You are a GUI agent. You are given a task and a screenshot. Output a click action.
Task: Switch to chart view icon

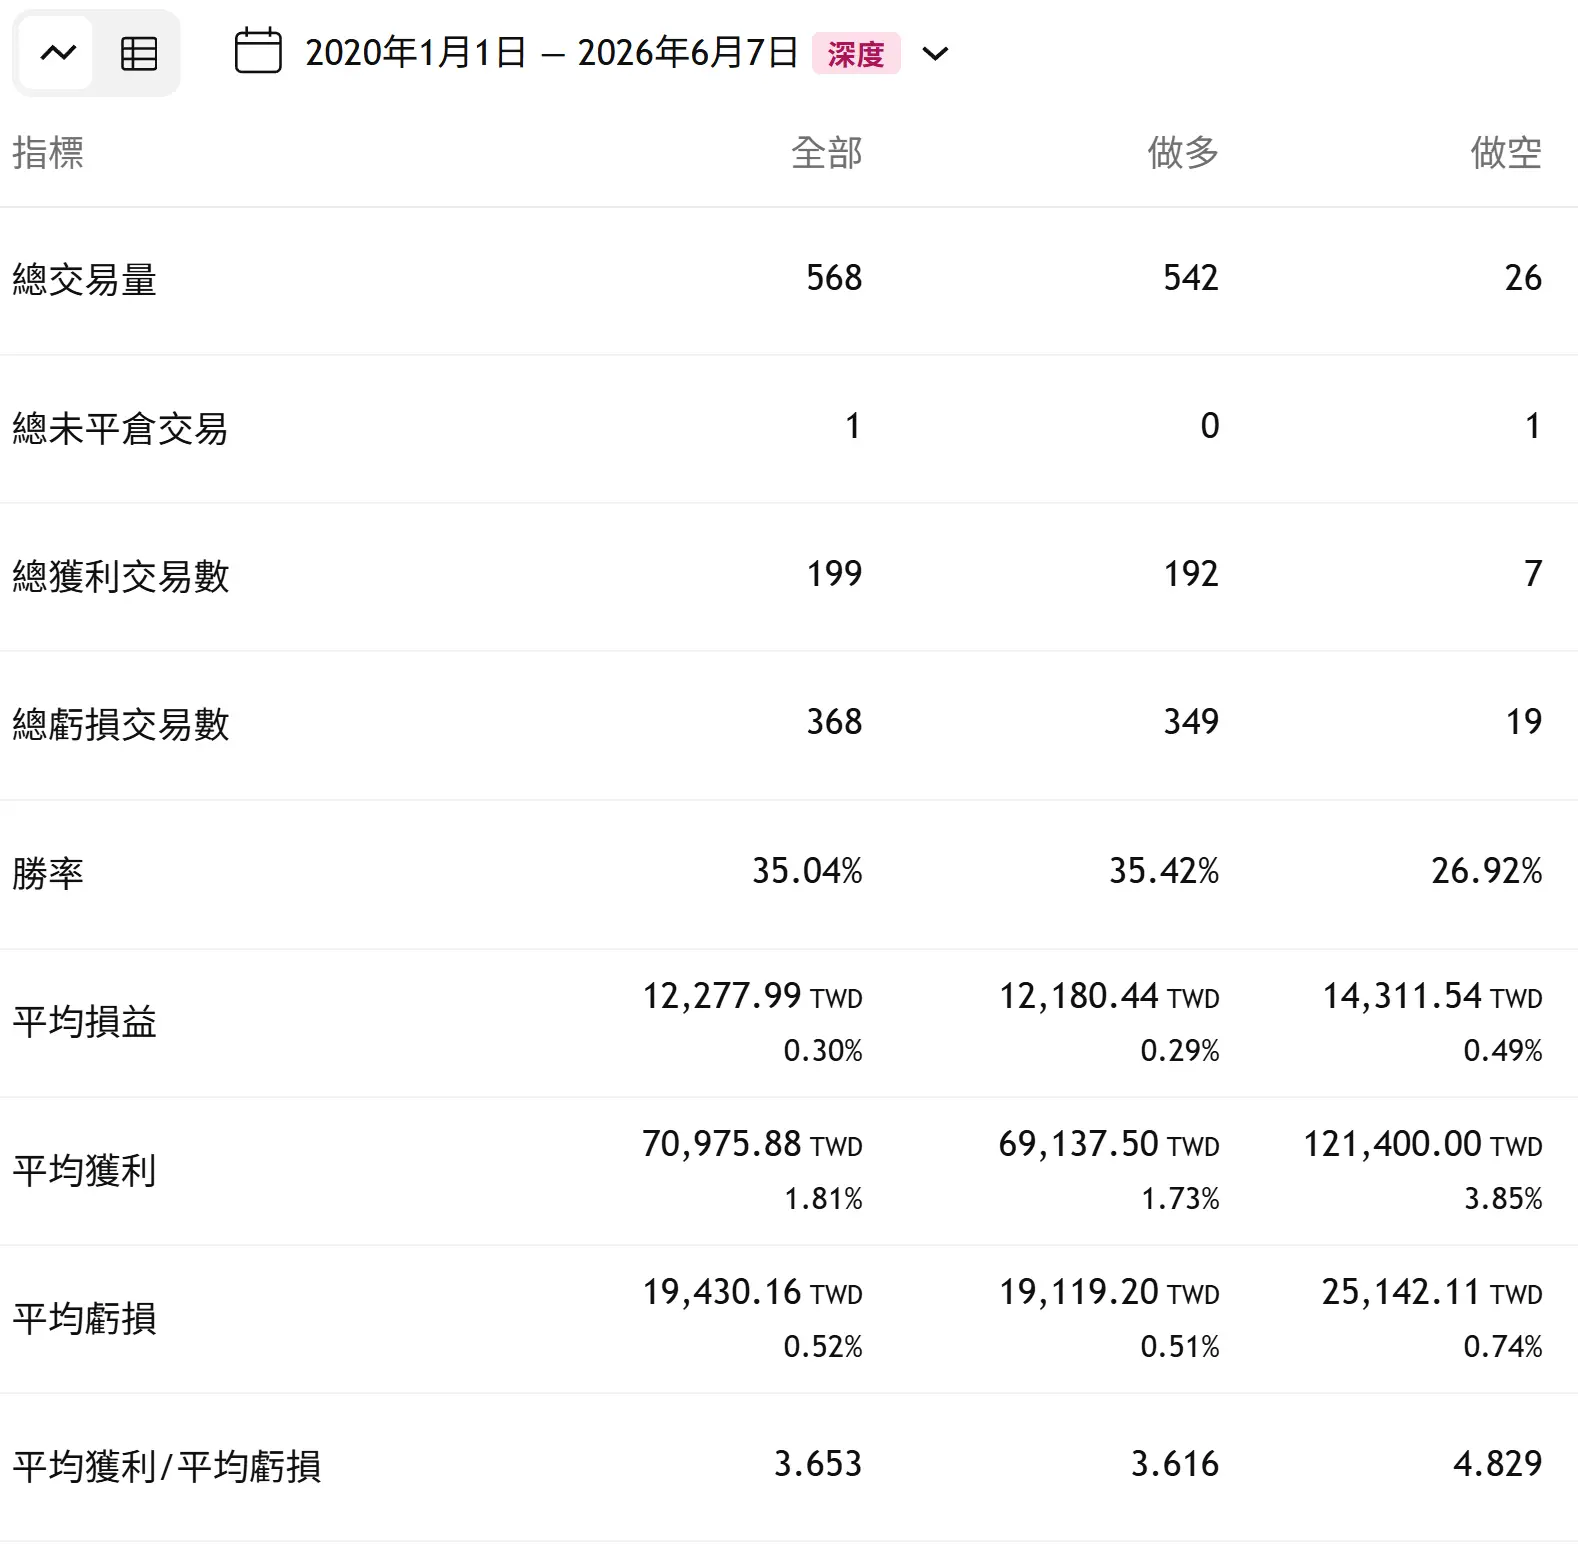pos(57,53)
